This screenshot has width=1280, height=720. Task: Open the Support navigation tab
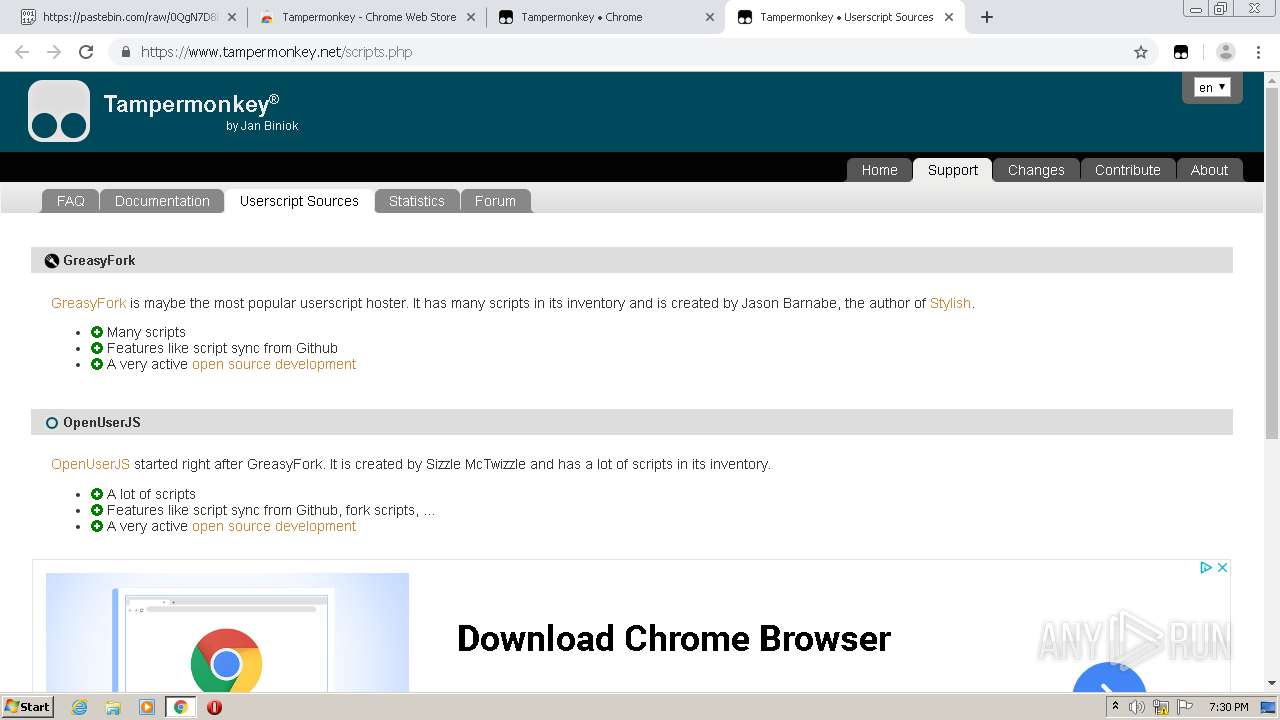952,170
